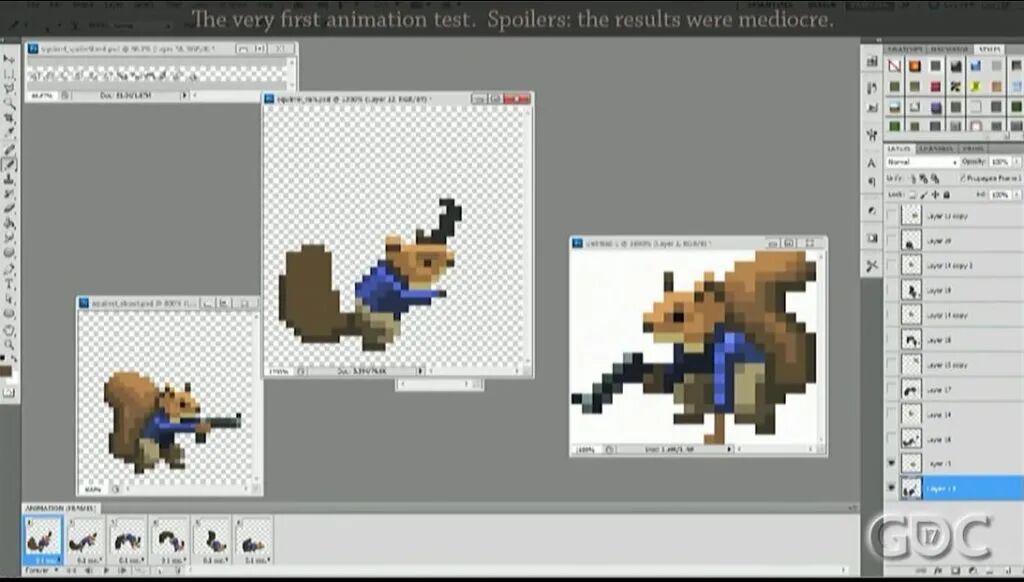Screen dimensions: 1024x582
Task: Click the lock position icon
Action: pyautogui.click(x=935, y=195)
